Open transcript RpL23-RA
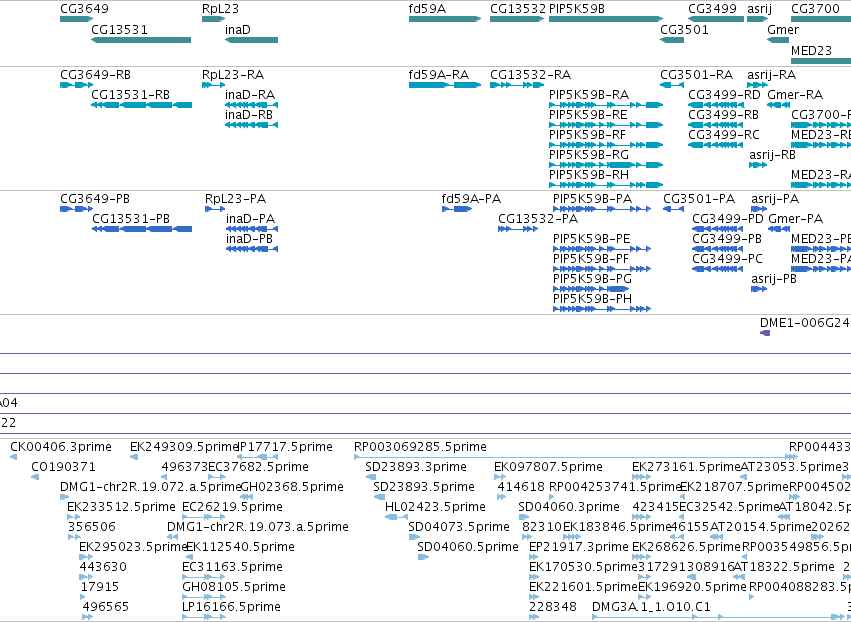851x622 pixels. [x=233, y=74]
